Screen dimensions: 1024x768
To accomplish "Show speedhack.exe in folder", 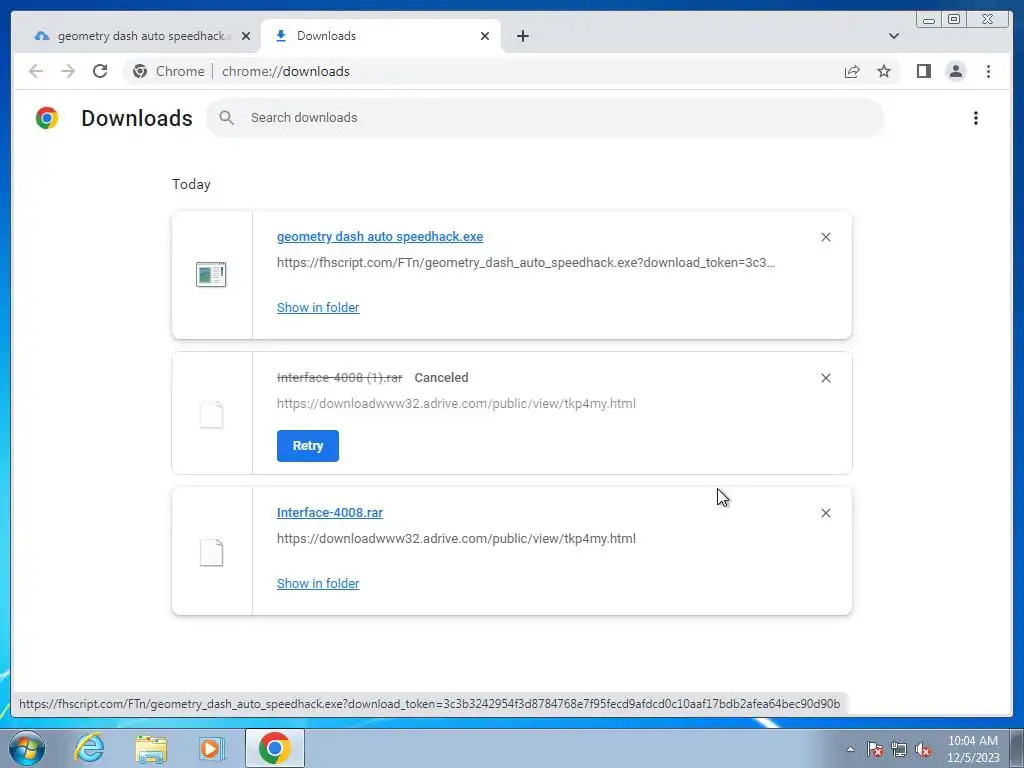I will pos(318,308).
